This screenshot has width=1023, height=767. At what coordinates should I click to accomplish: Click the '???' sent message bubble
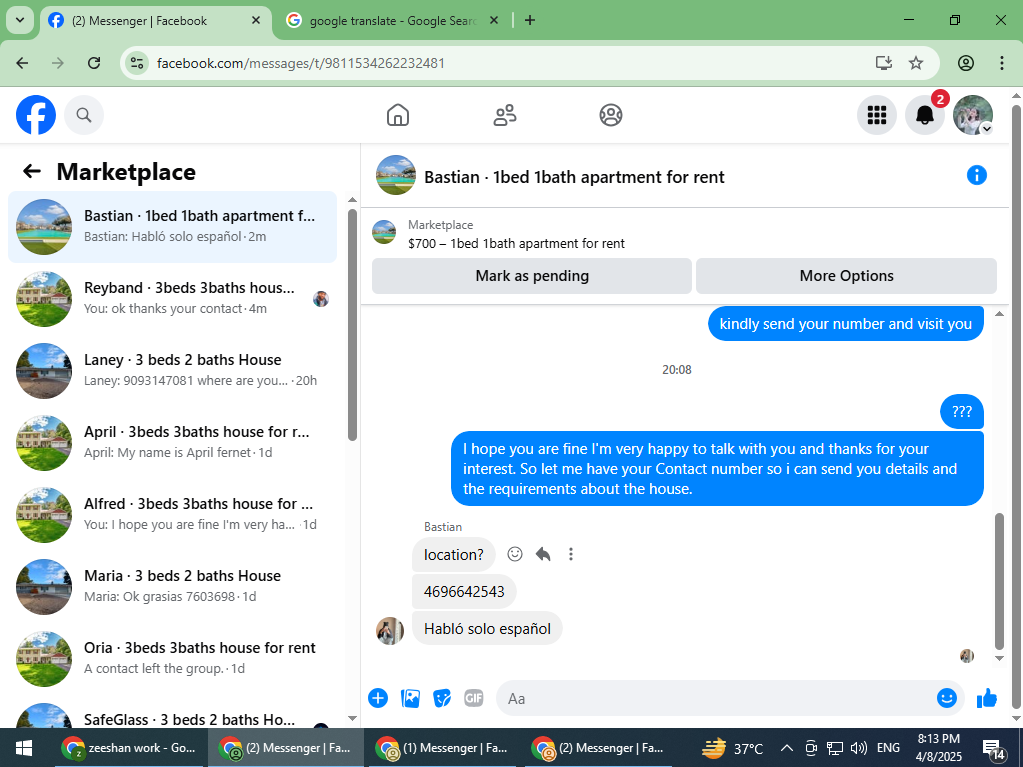click(962, 412)
